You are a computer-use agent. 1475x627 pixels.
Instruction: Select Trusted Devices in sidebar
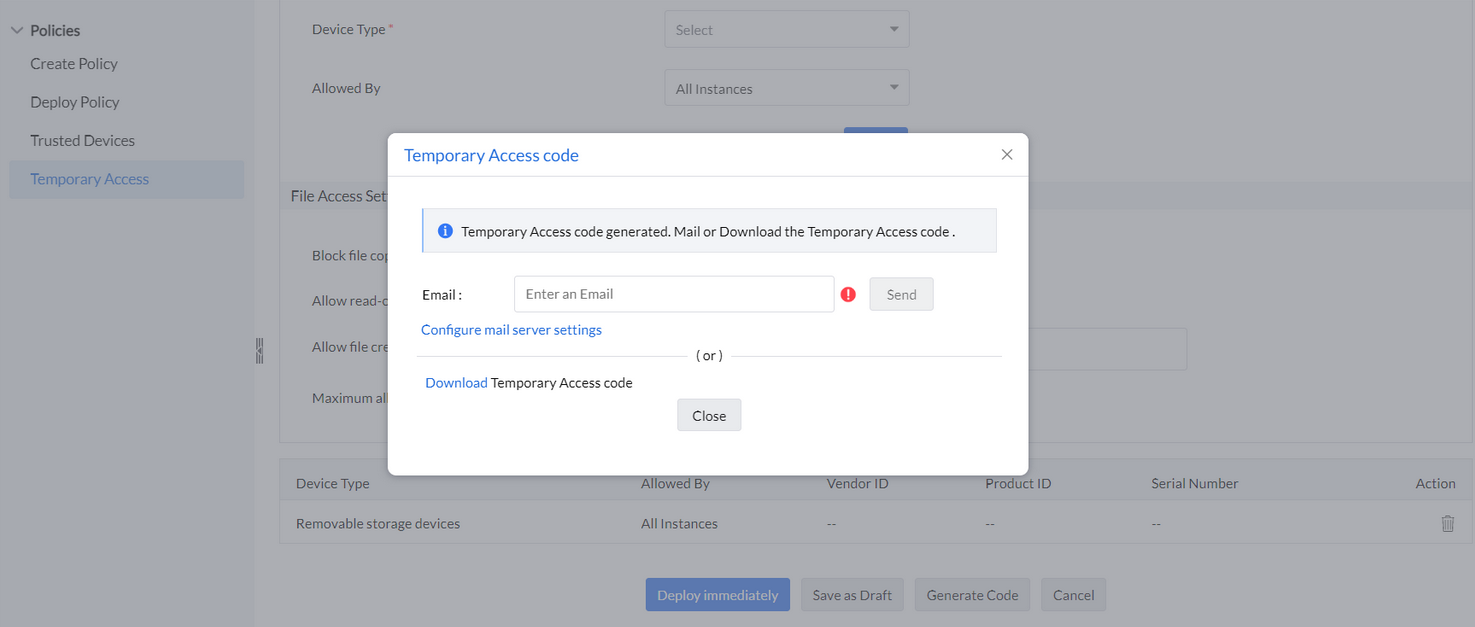click(x=82, y=141)
